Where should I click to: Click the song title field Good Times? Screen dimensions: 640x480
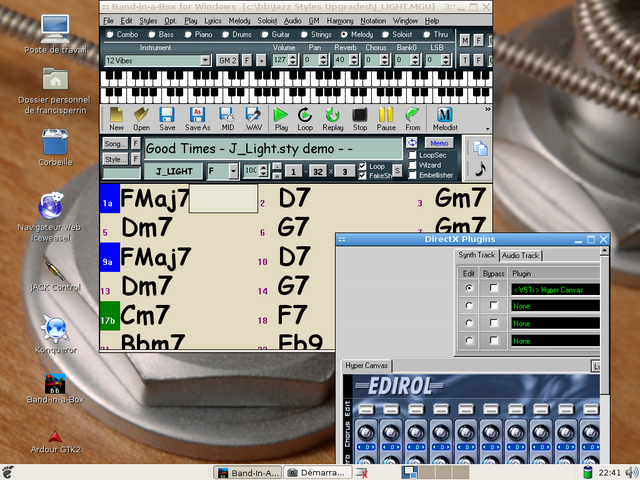[x=273, y=149]
